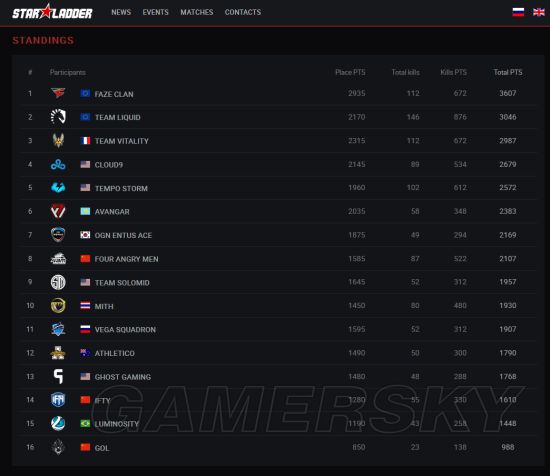Click the Tempo Storm logo
550x476 pixels.
click(x=58, y=188)
